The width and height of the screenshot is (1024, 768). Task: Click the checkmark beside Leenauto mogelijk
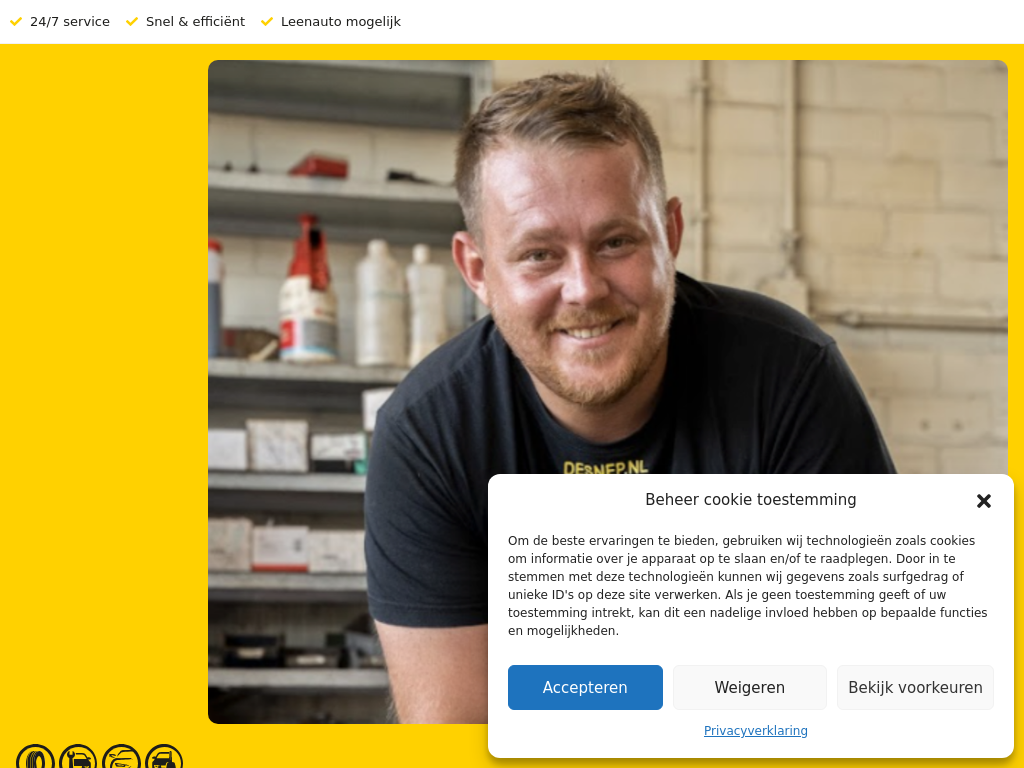coord(266,22)
